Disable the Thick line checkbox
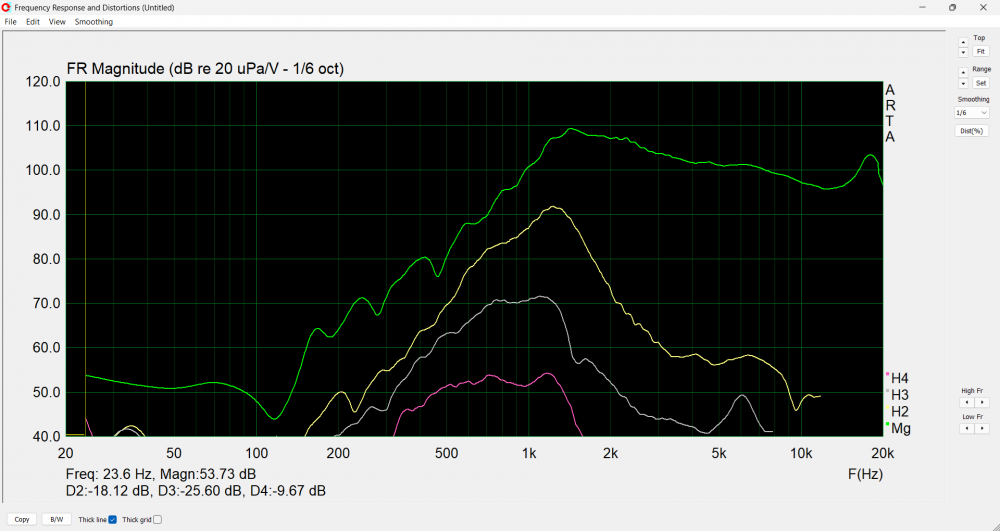 coord(113,519)
